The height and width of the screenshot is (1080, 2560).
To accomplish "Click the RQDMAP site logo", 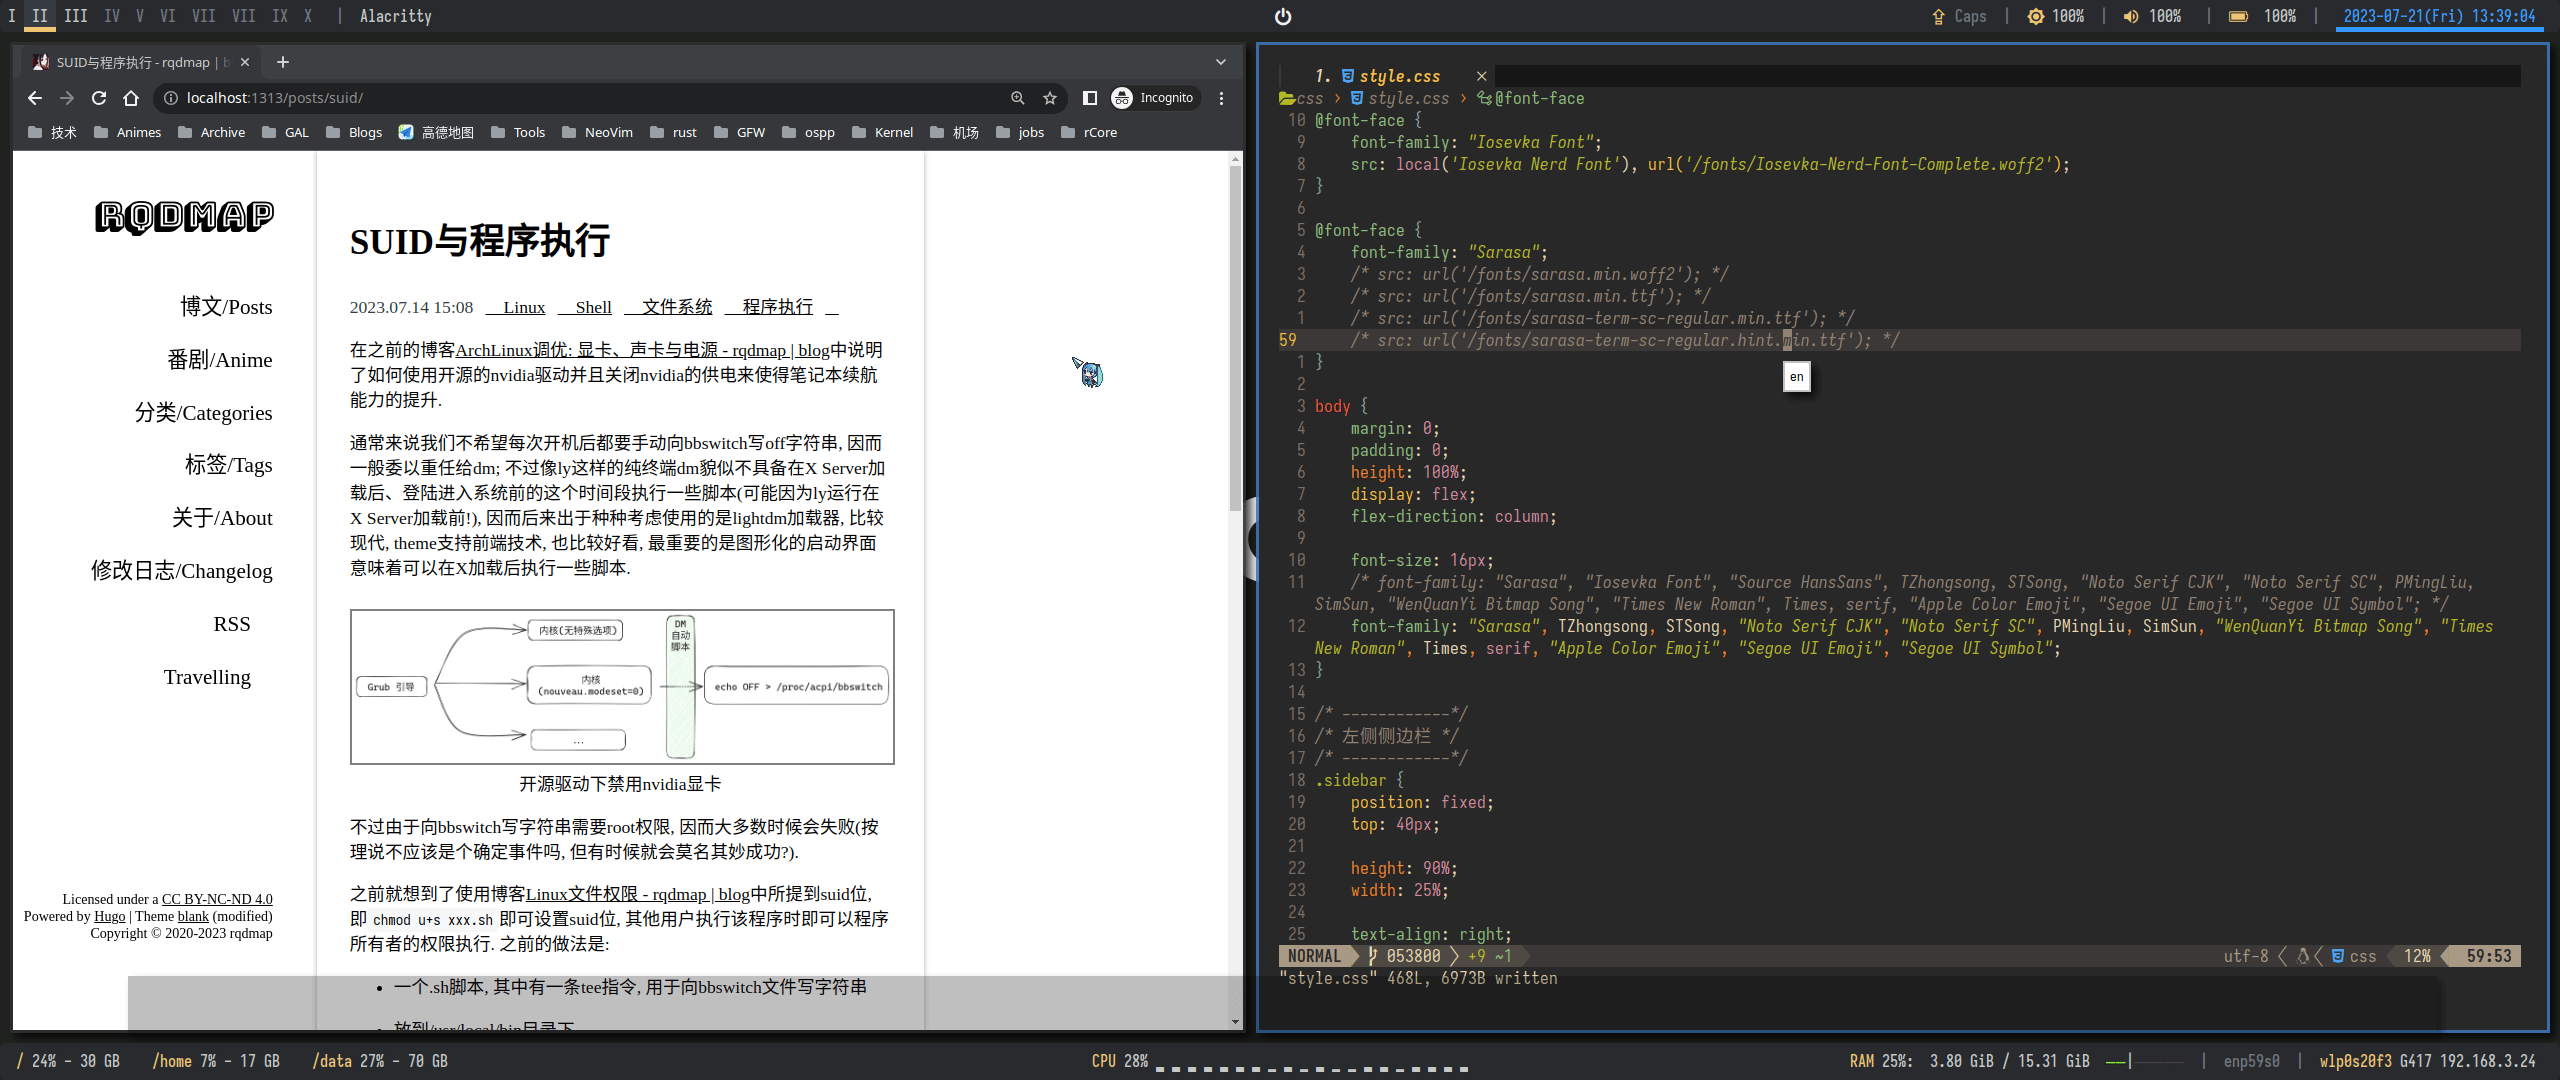I will [184, 217].
